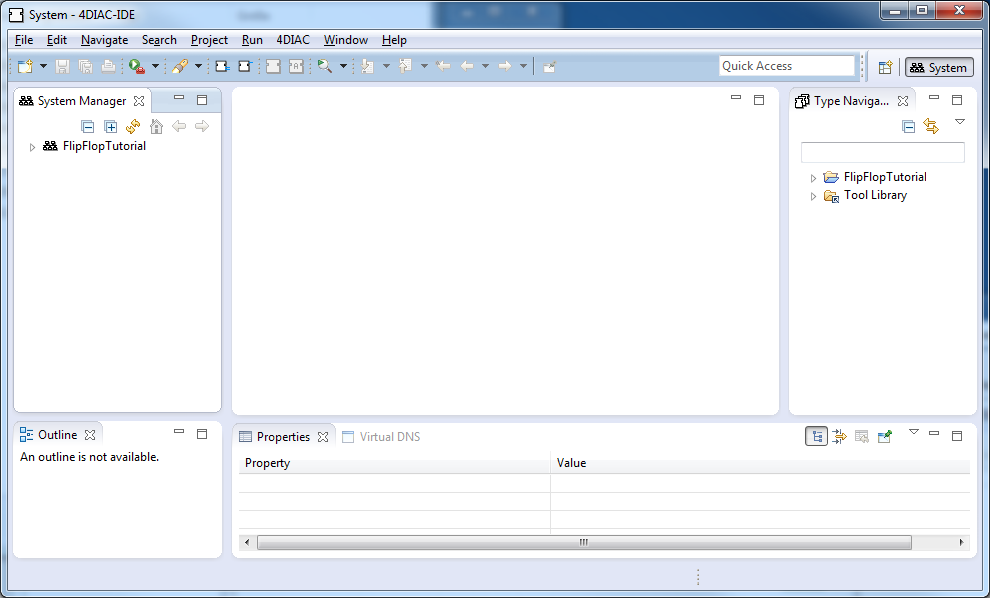This screenshot has width=990, height=598.
Task: Click the Previous Annotation toolbar icon
Action: (405, 66)
